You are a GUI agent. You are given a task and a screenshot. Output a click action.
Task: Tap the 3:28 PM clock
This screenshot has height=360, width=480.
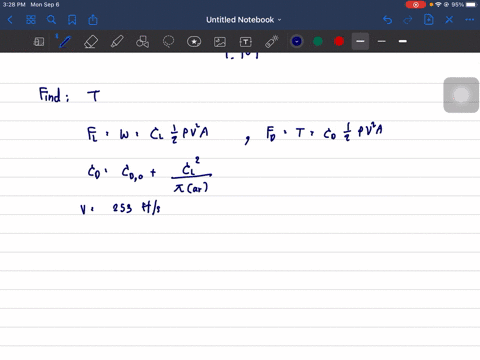pos(14,5)
